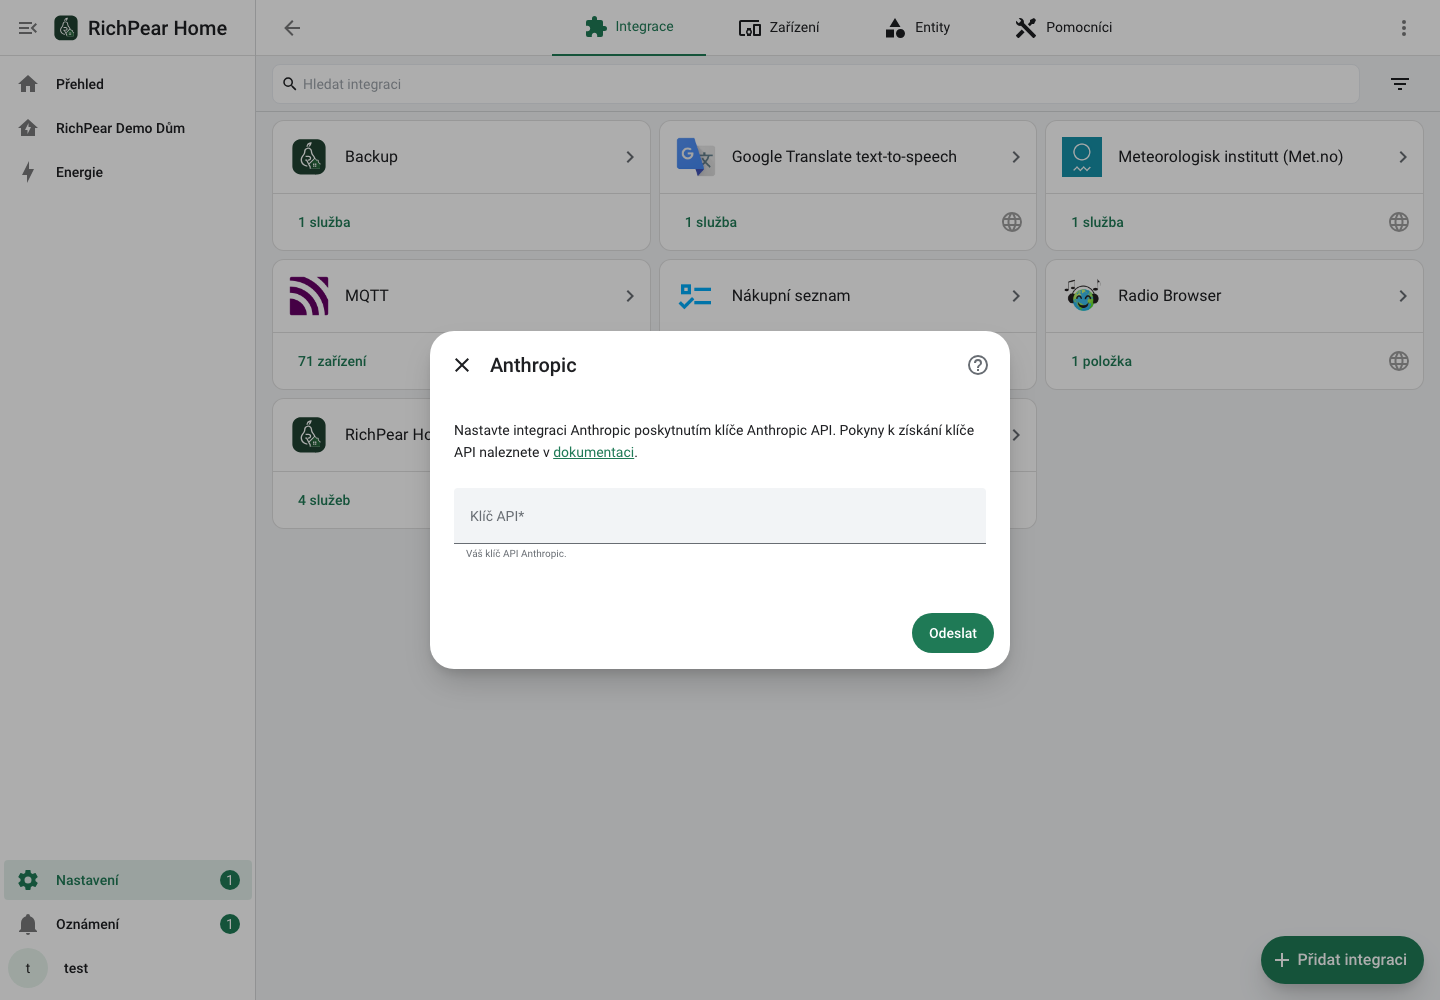Open the three-dot overflow menu
Screen dimensions: 1440x1000
1404,28
